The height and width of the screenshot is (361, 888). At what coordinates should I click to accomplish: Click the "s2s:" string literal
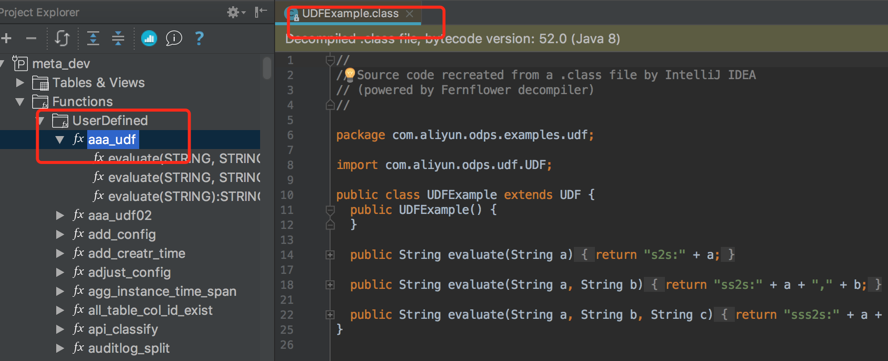664,255
